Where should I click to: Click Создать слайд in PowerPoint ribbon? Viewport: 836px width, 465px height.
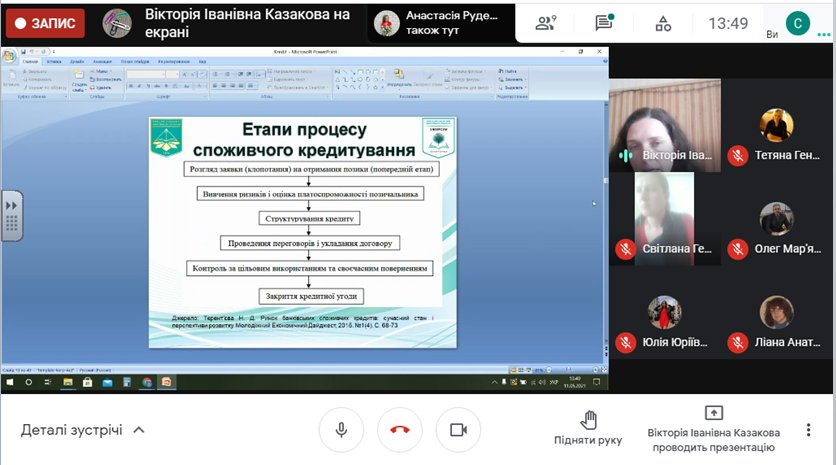79,80
